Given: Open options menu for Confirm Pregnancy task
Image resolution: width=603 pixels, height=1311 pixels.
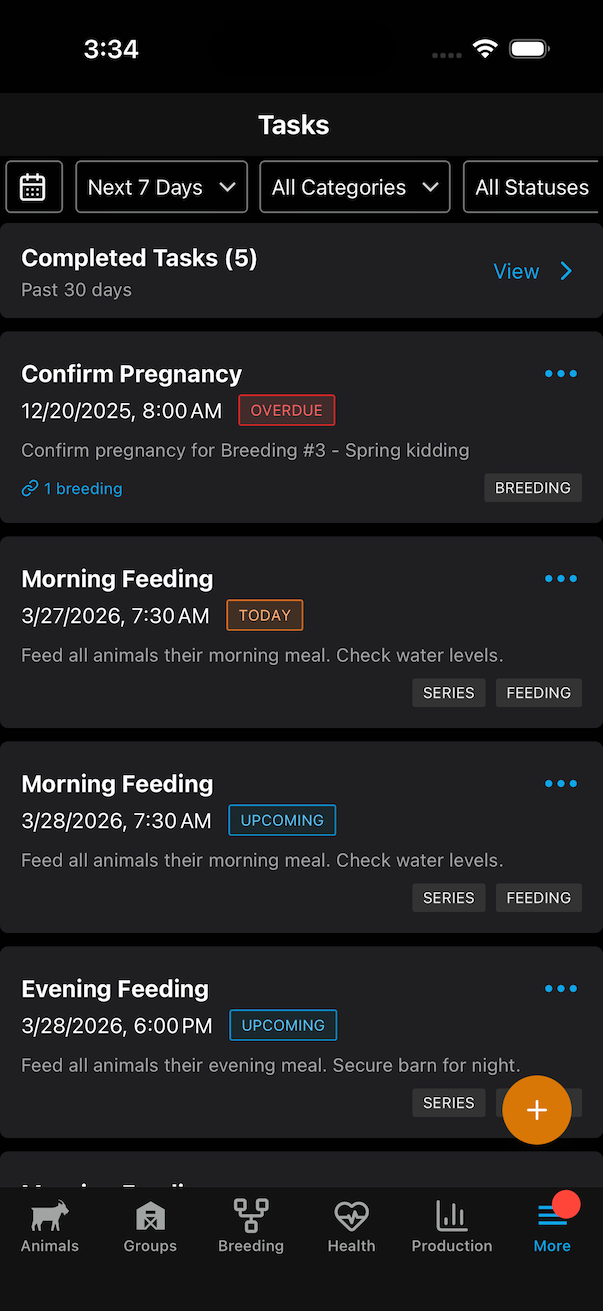Looking at the screenshot, I should (x=561, y=373).
